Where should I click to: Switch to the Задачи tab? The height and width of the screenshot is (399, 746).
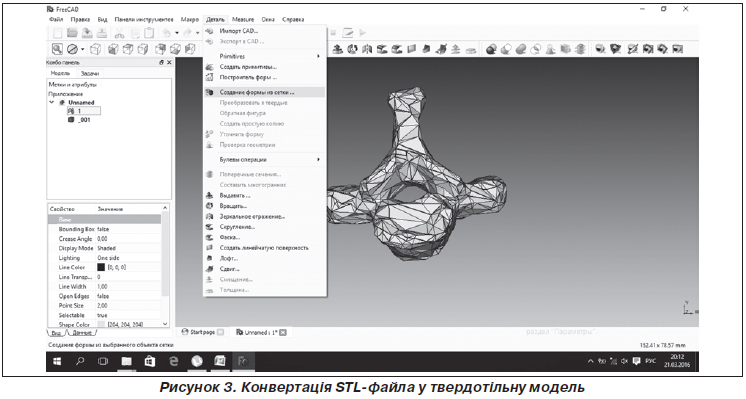[x=90, y=73]
